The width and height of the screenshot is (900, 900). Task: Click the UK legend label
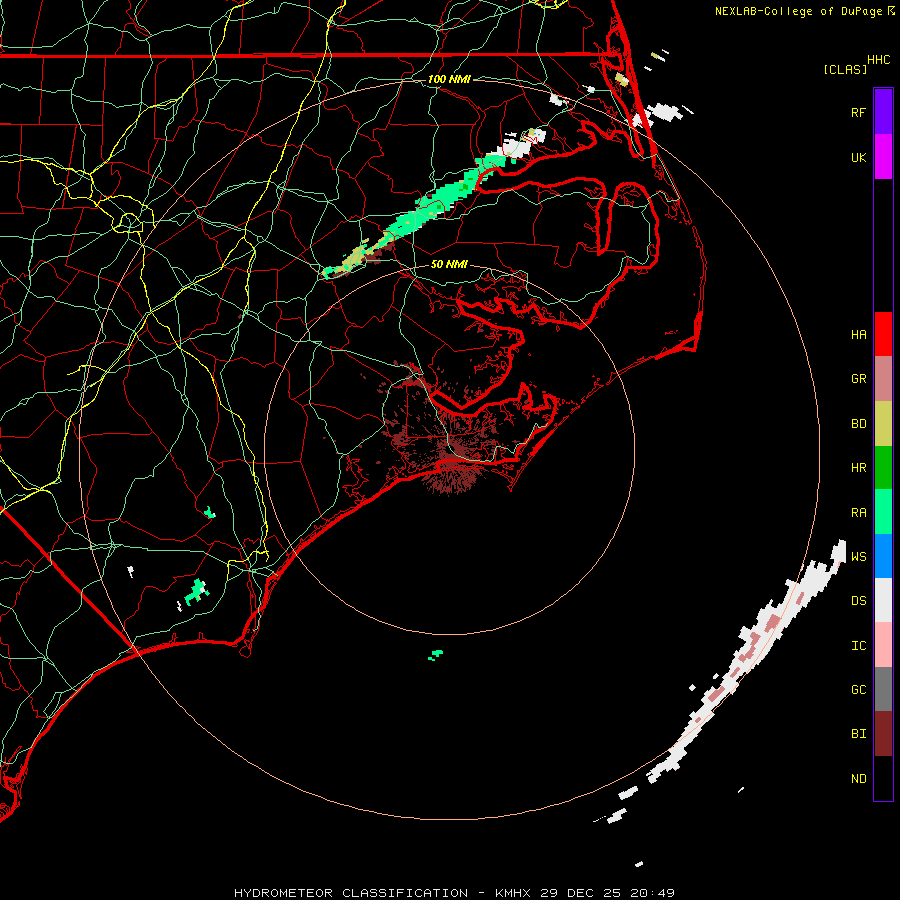[858, 157]
